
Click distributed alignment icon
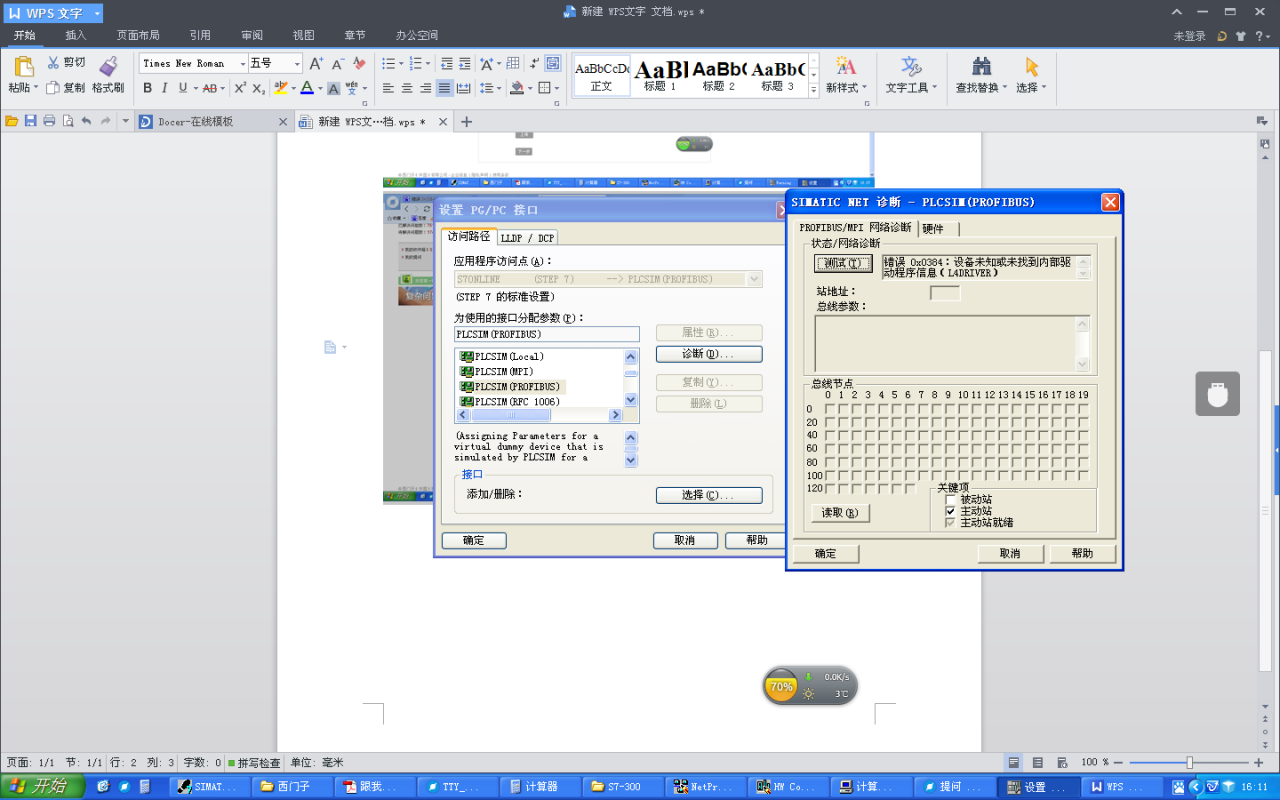464,88
